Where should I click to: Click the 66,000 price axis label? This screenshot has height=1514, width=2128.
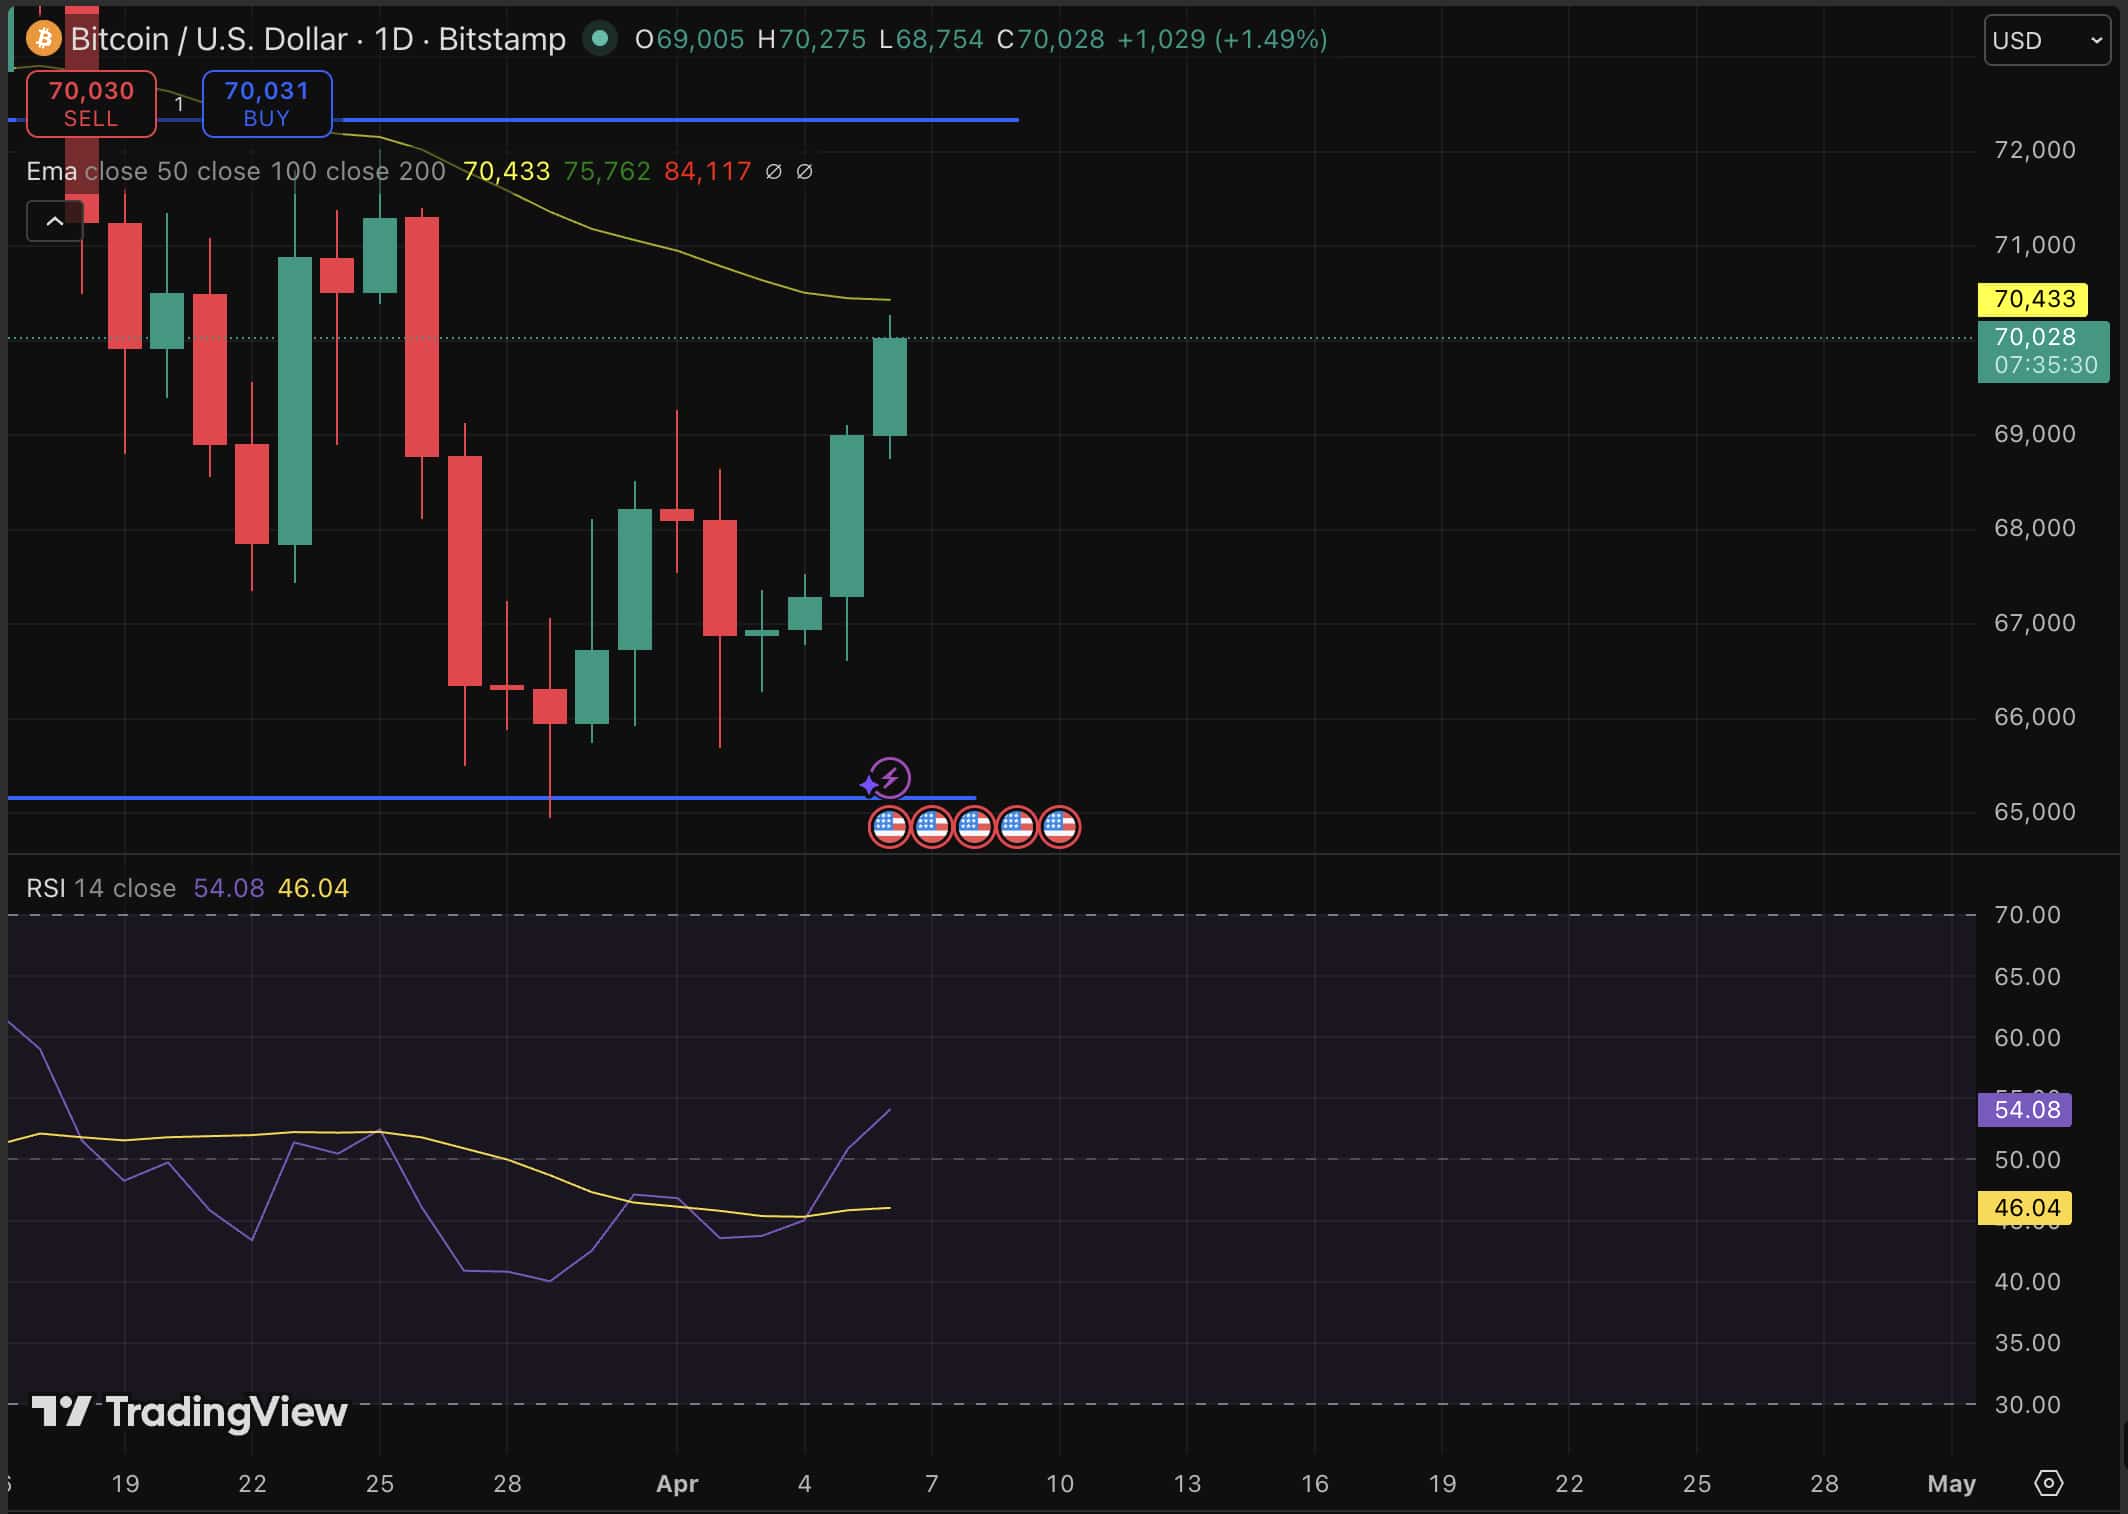[x=2035, y=717]
